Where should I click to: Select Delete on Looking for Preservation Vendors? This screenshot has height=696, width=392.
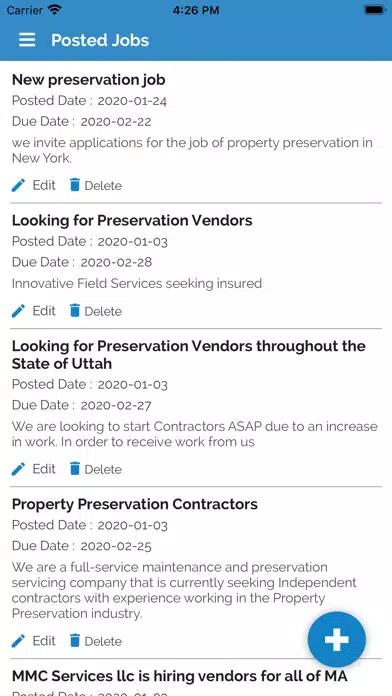[103, 311]
